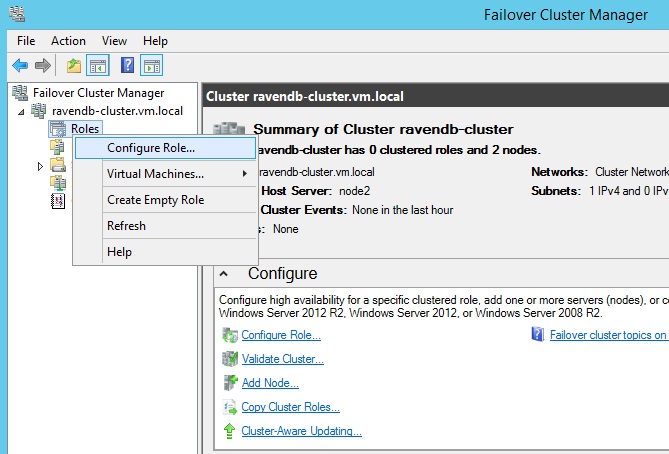Image resolution: width=669 pixels, height=454 pixels.
Task: Open the Validate Cluster... link
Action: point(282,359)
